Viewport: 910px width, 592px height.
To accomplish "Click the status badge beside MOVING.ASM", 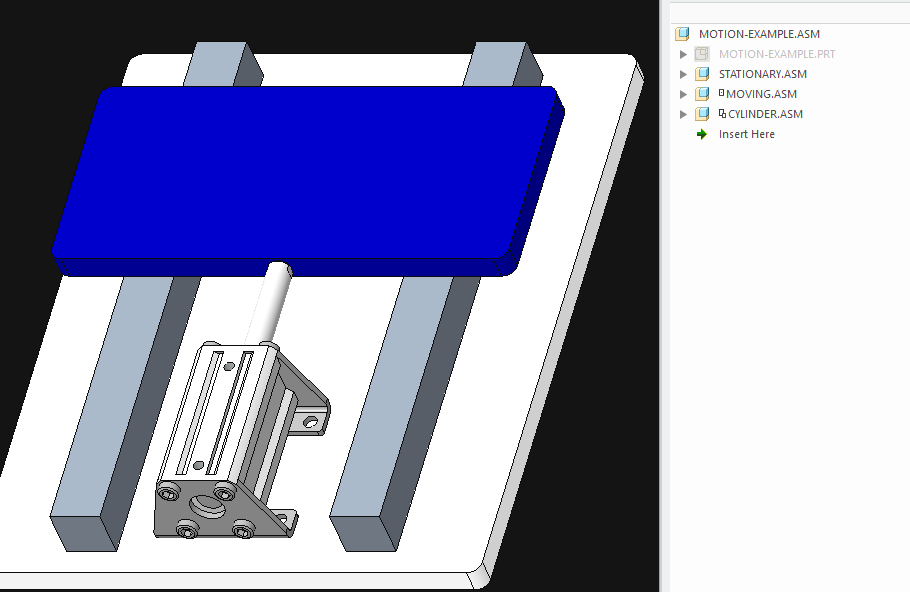I will pyautogui.click(x=720, y=93).
